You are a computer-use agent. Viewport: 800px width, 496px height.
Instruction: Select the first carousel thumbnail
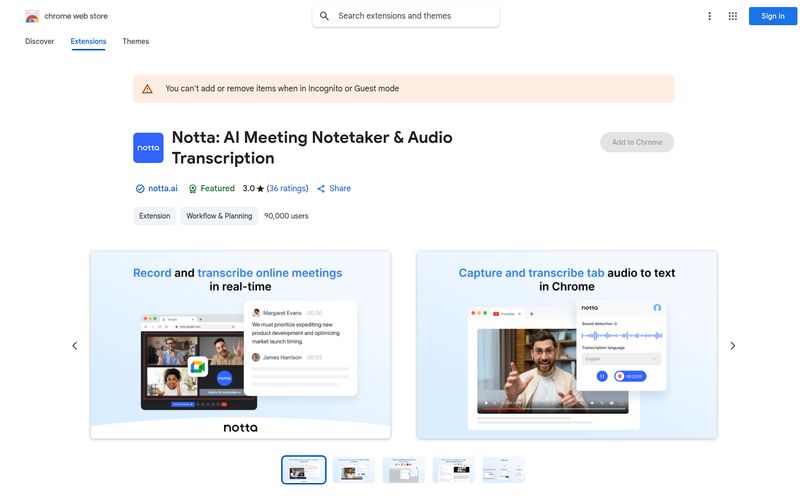pyautogui.click(x=304, y=469)
